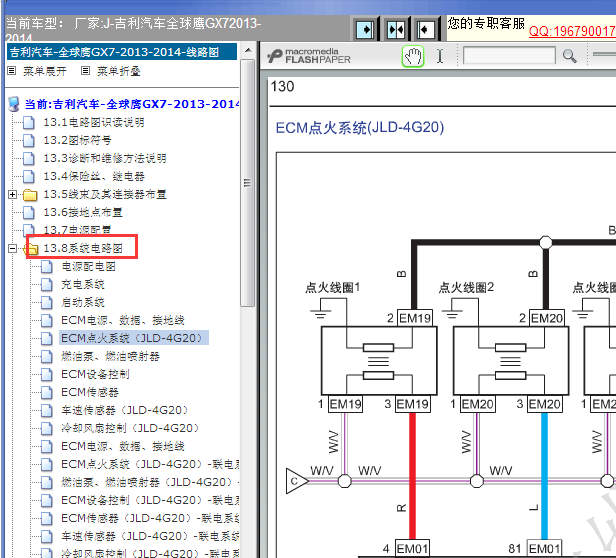Click the FlashPaper search magnifier icon
616x558 pixels.
(x=569, y=56)
